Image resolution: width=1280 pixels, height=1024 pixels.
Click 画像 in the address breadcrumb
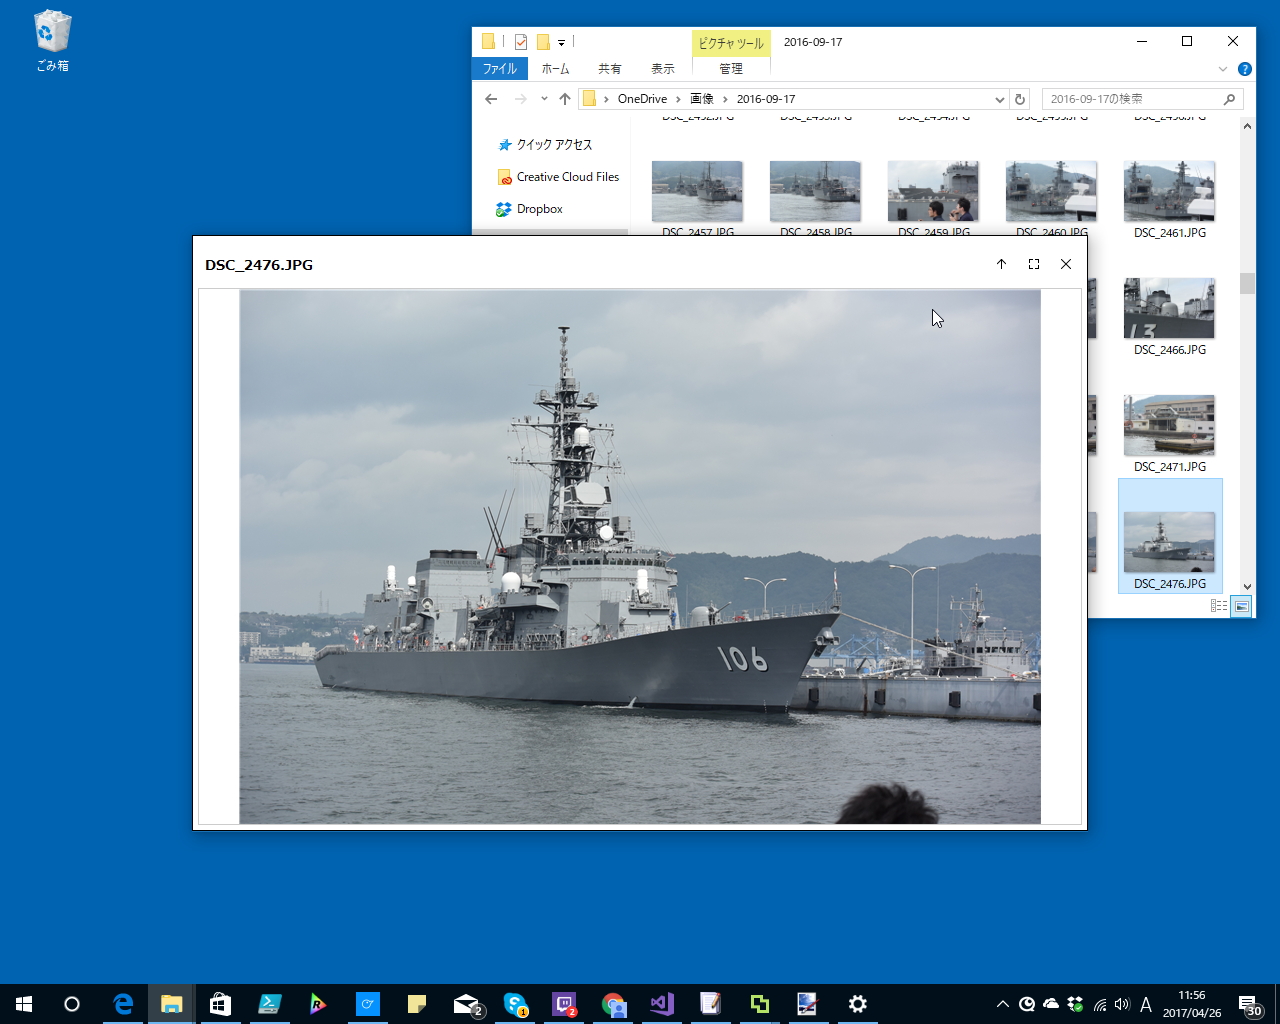[702, 99]
